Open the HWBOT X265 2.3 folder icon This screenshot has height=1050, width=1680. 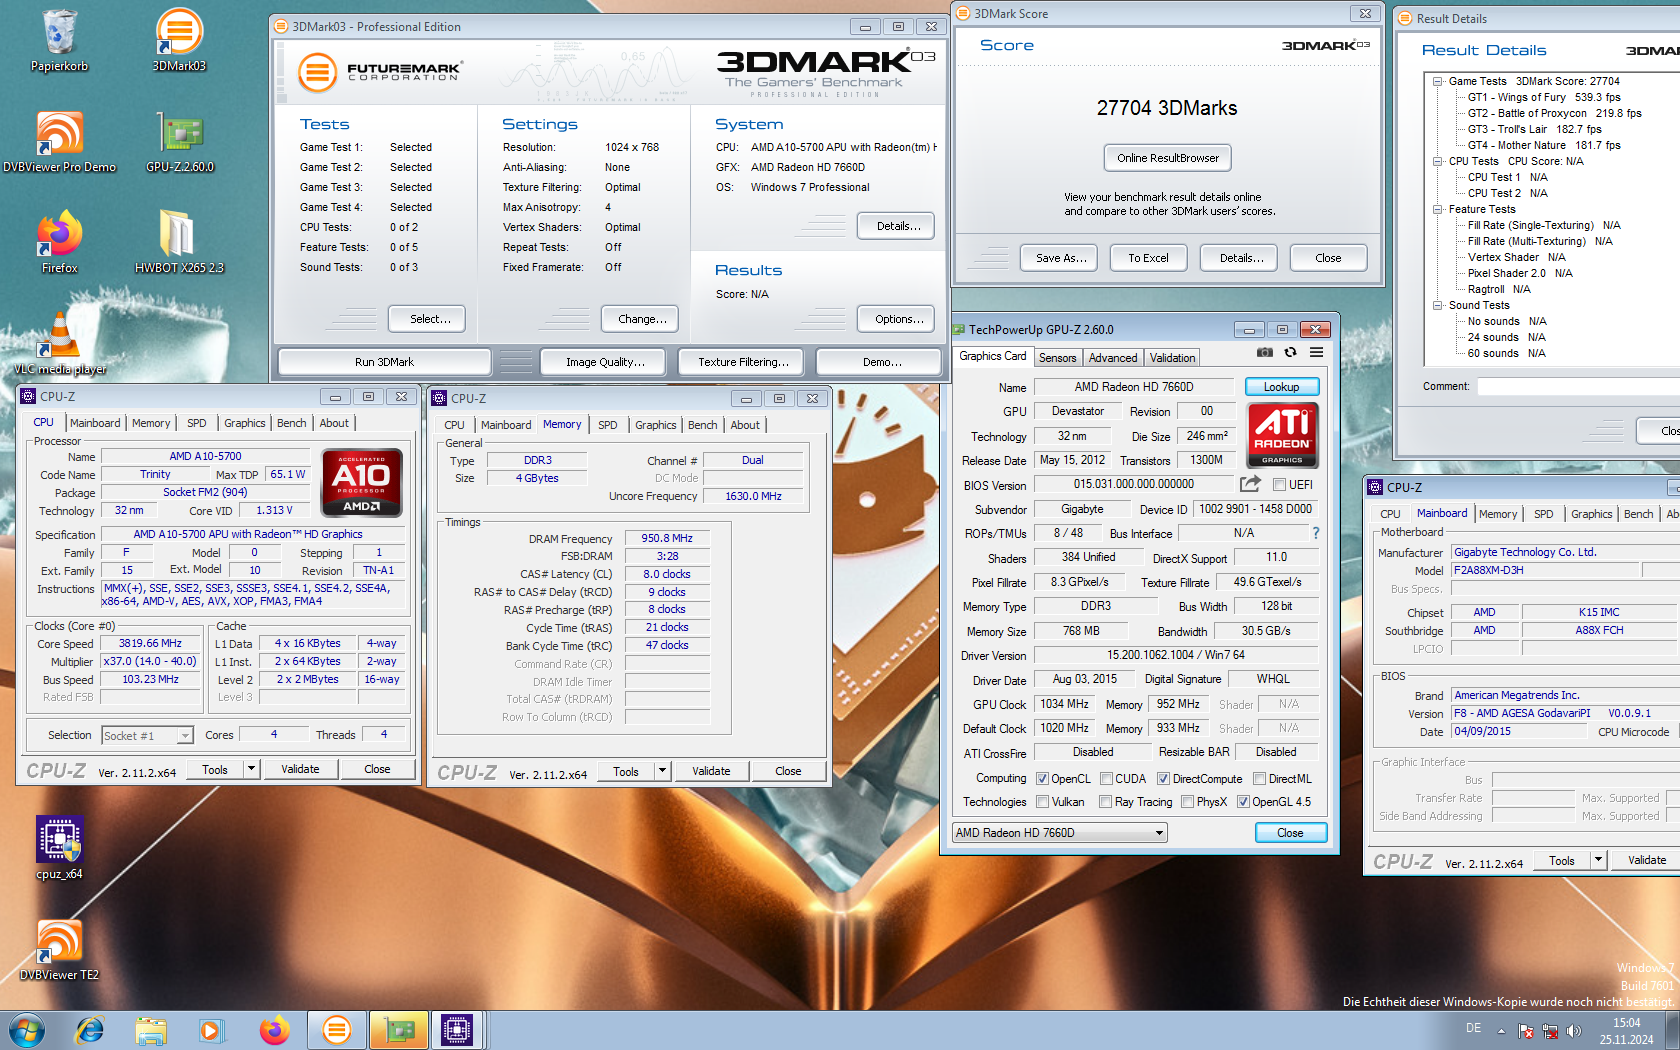(179, 243)
